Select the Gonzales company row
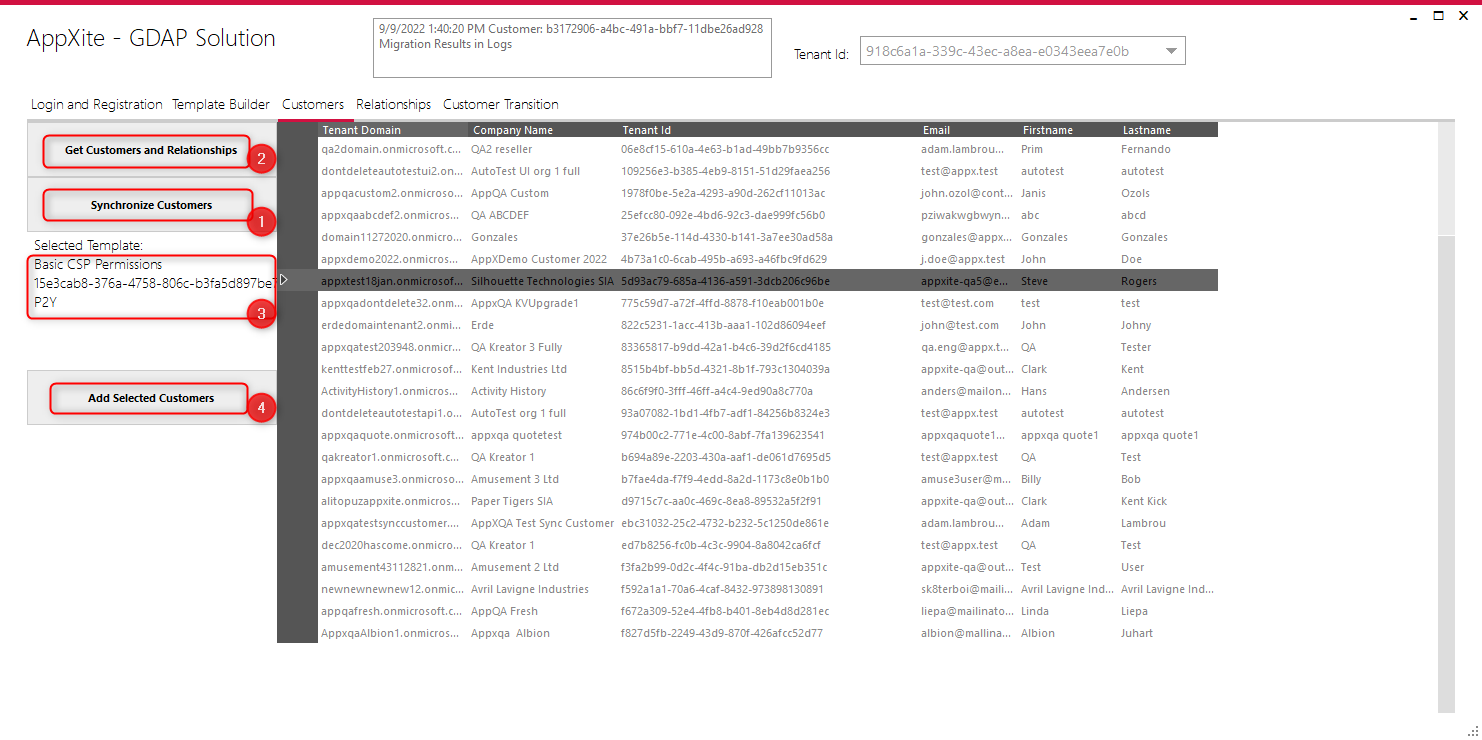The image size is (1482, 740). coord(768,237)
